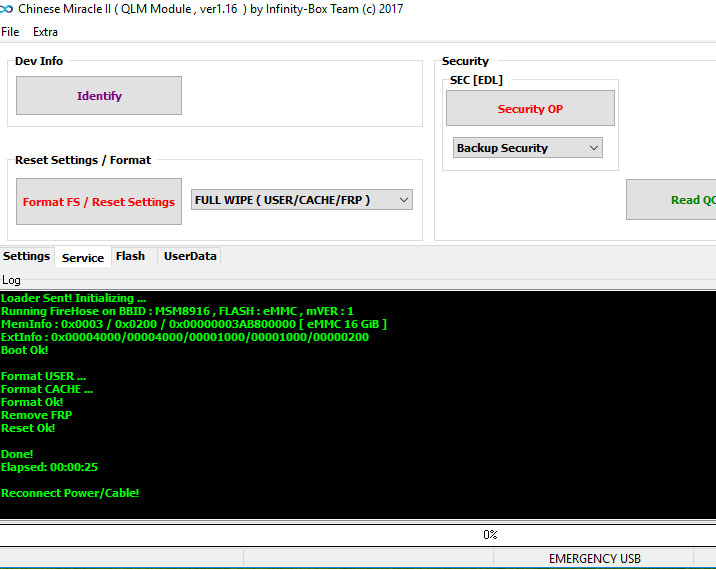Click the 'SEC [EDL]' group label
This screenshot has height=569, width=716.
tap(476, 80)
